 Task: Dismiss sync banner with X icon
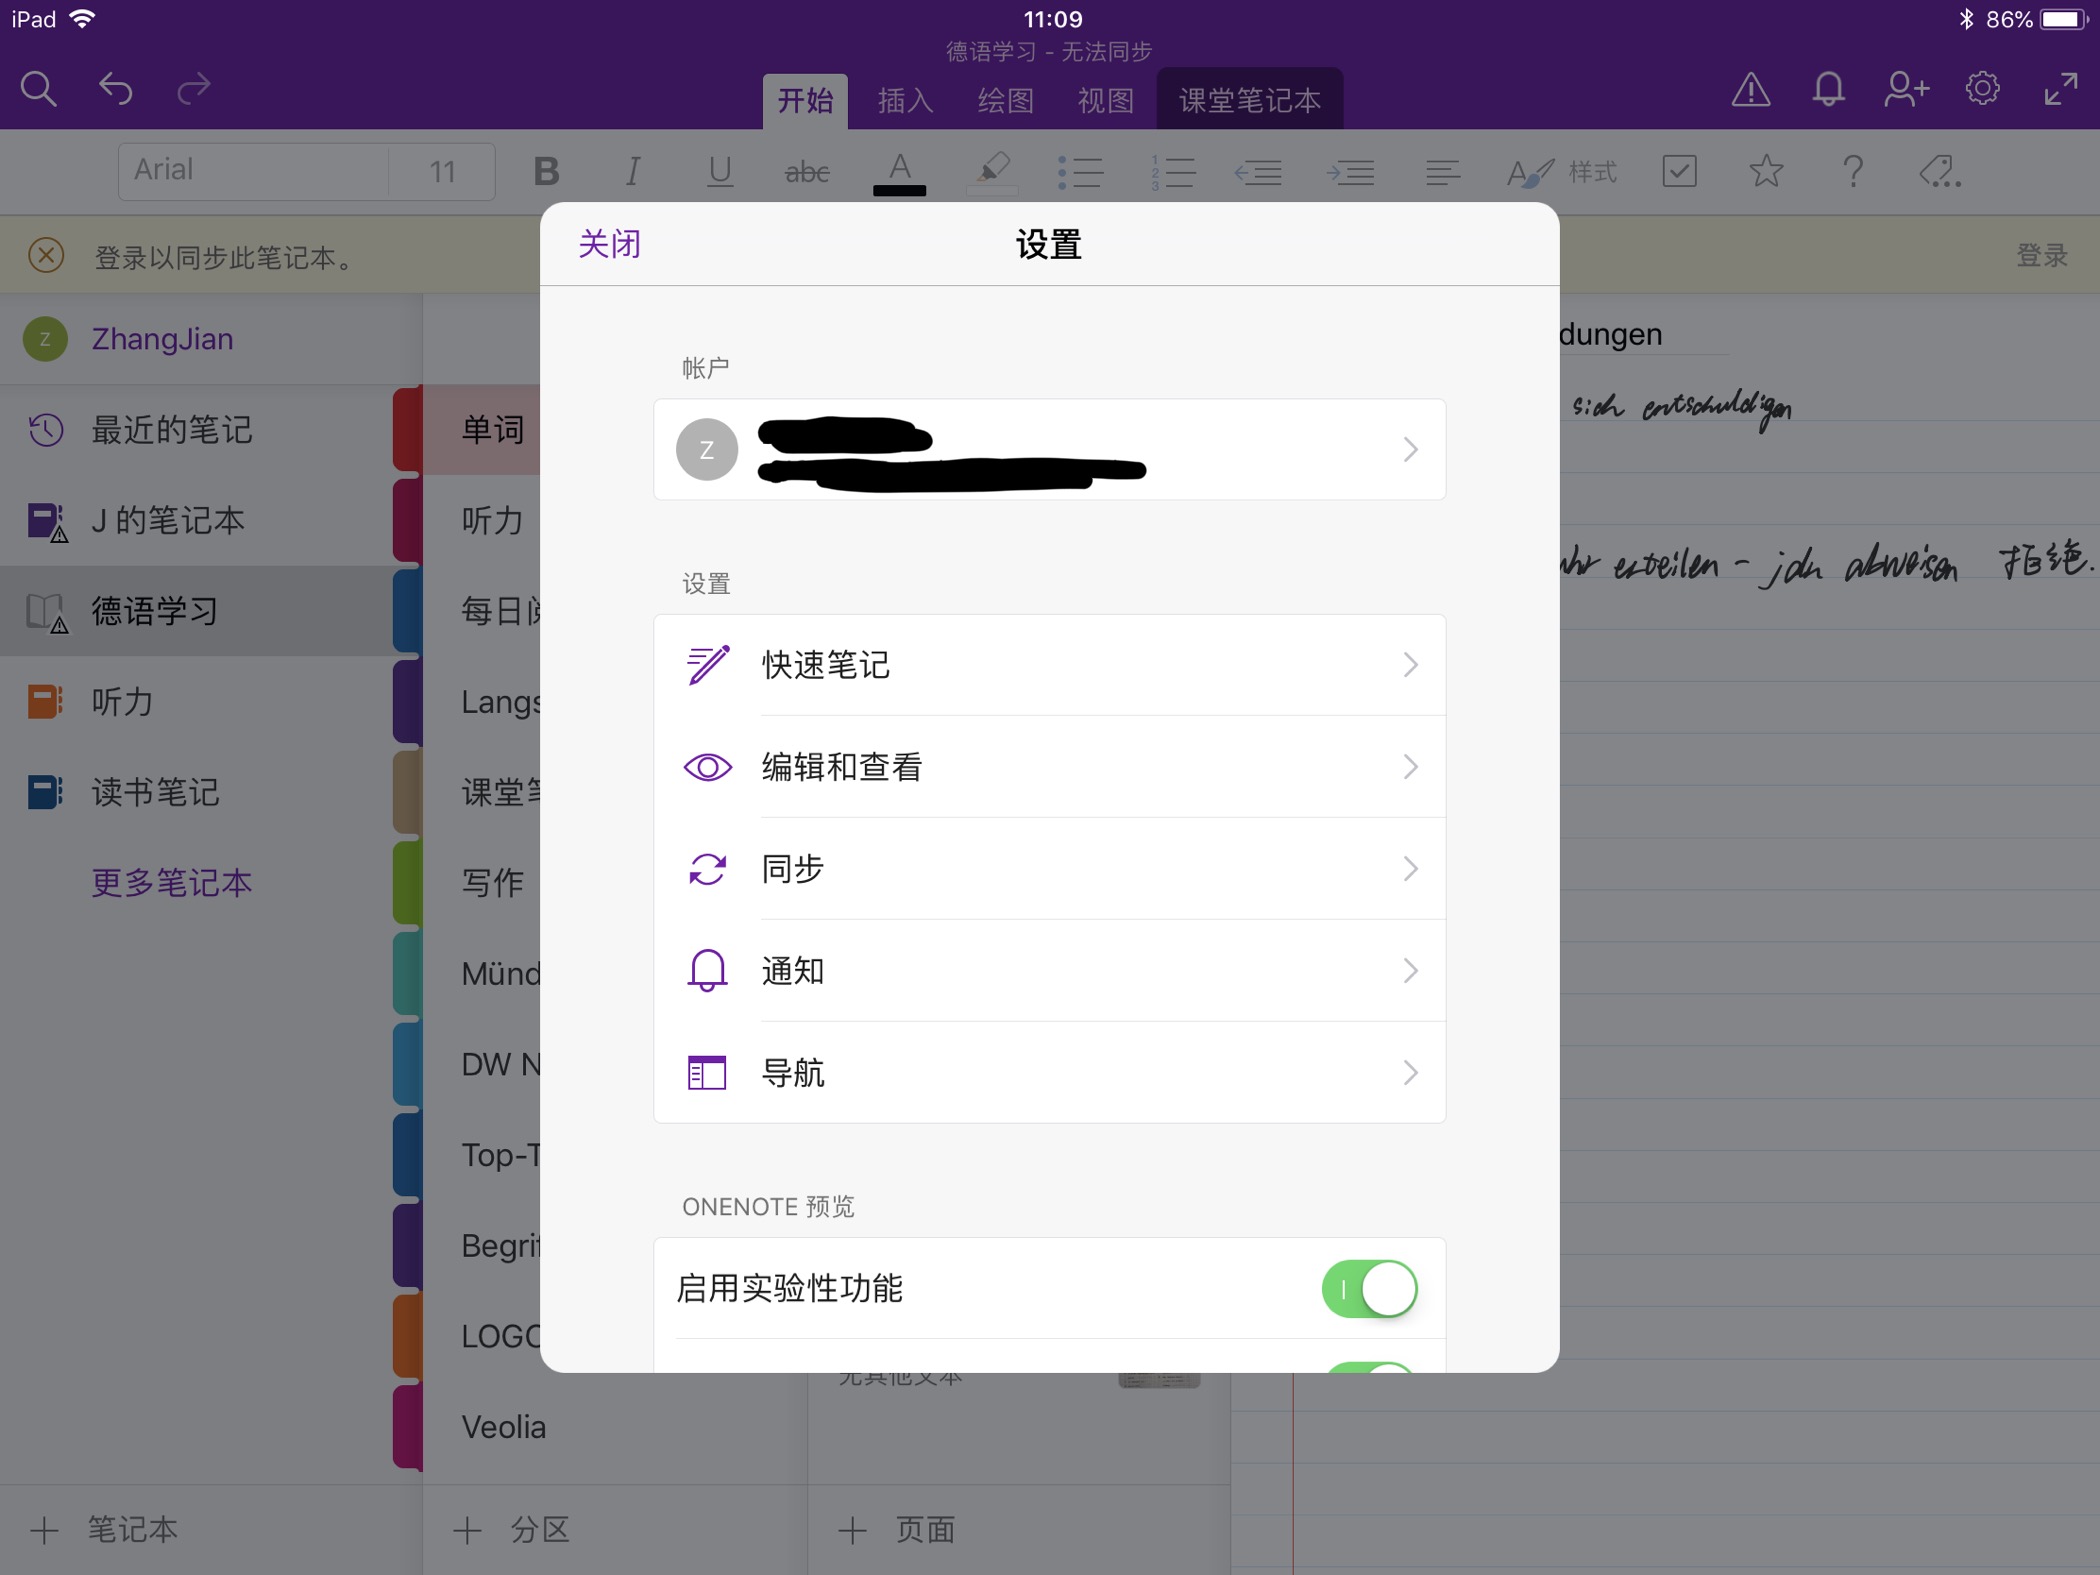[46, 255]
